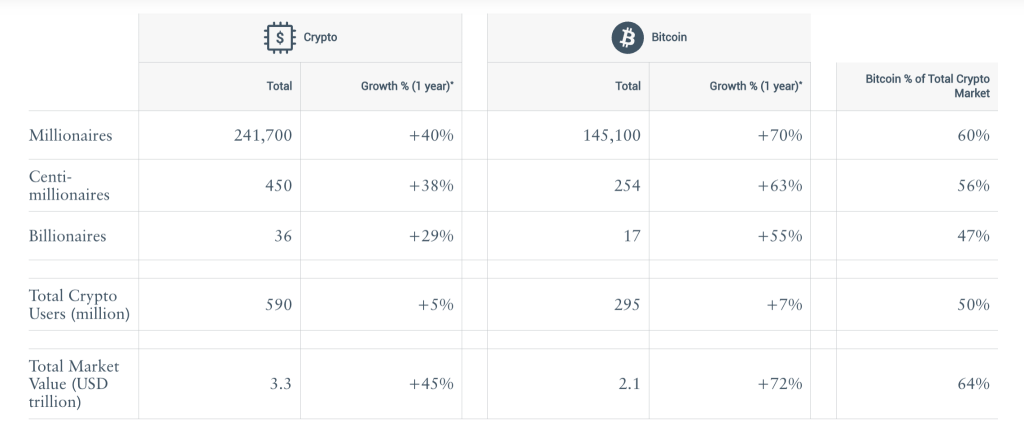This screenshot has width=1024, height=432.
Task: Click Bitcoin % of Total Crypto Market header
Action: coord(927,86)
